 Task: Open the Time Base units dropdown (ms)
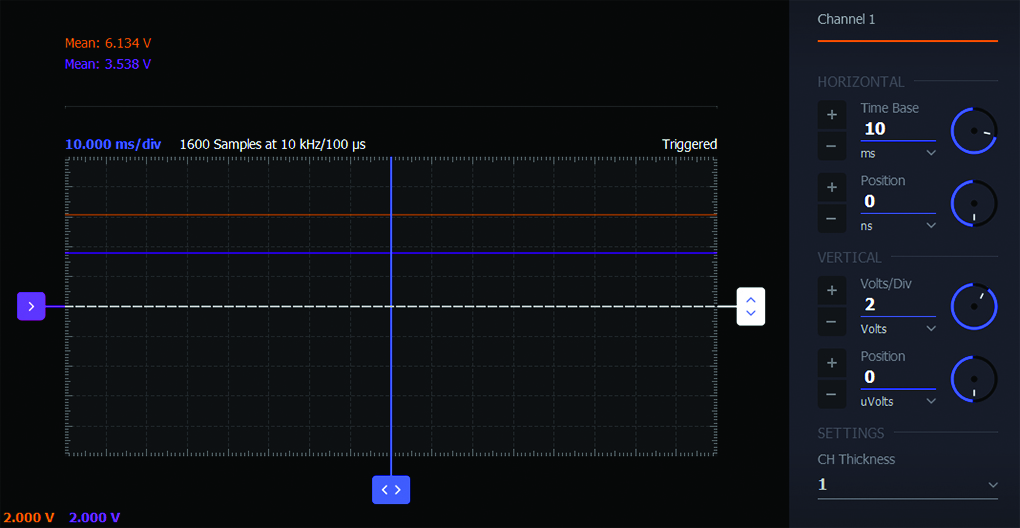click(898, 153)
